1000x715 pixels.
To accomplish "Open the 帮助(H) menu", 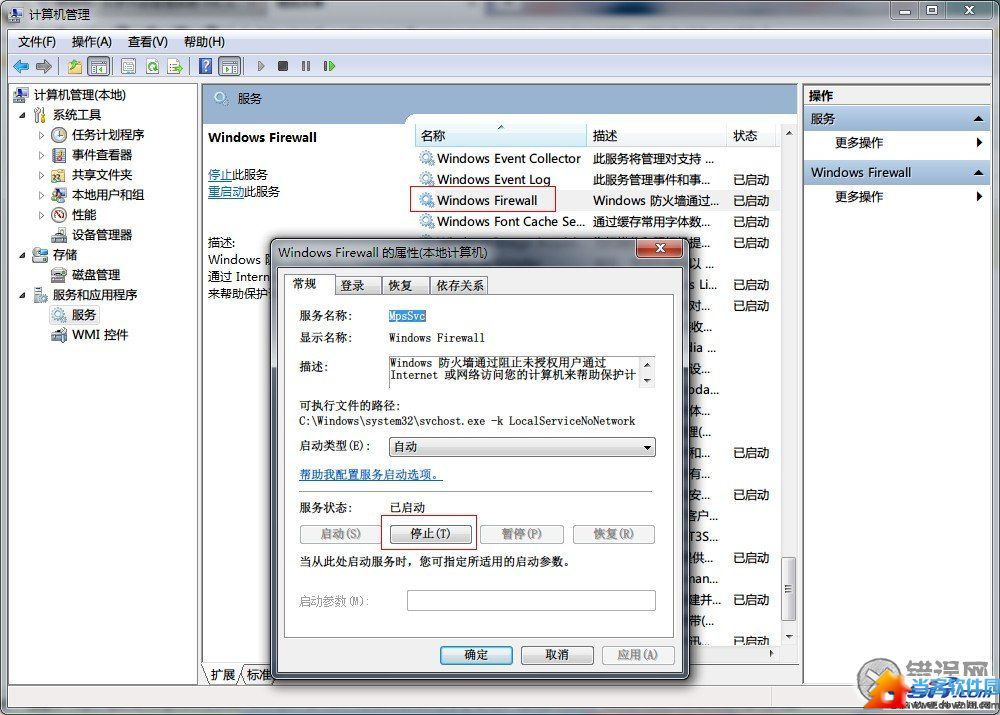I will coord(204,42).
